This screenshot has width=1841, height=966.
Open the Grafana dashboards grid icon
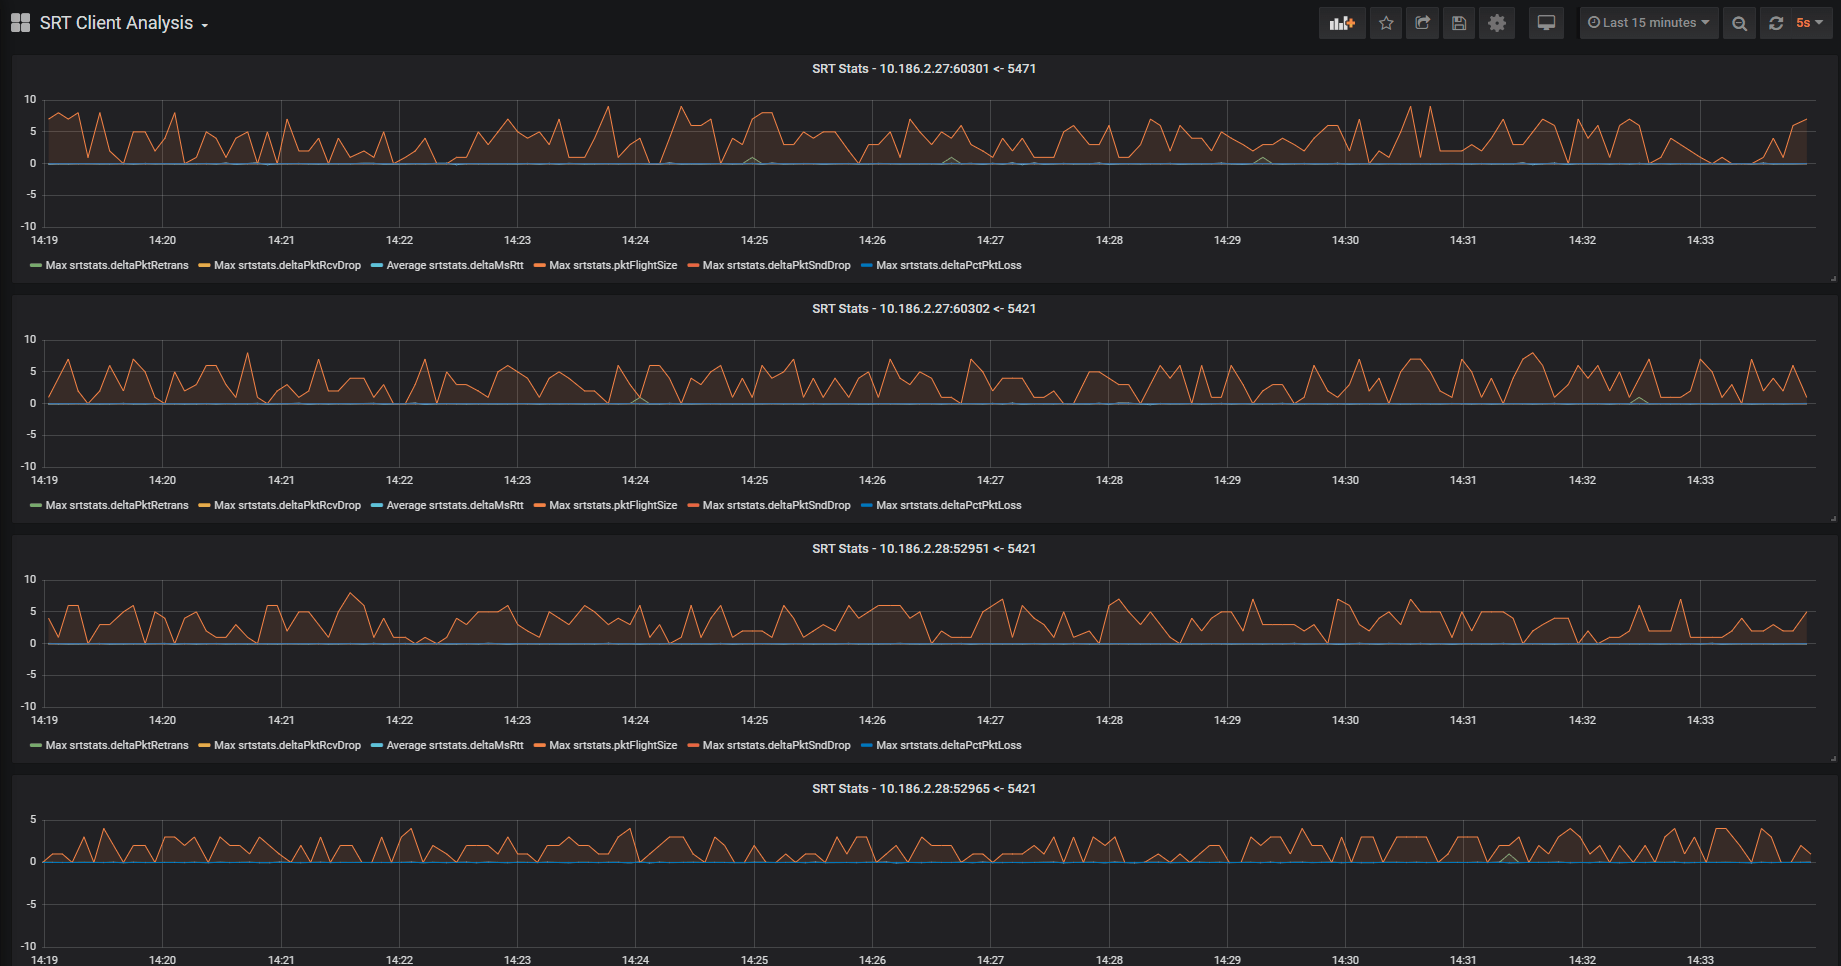pos(20,23)
